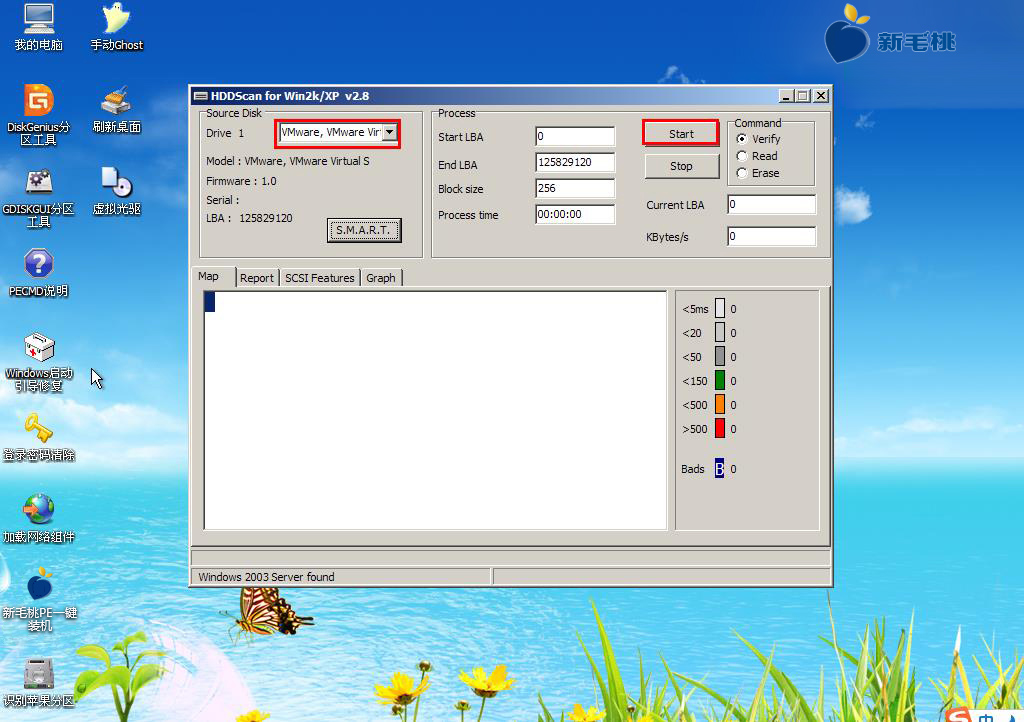This screenshot has width=1024, height=722.
Task: Click the HDDScan title bar icon
Action: coord(200,96)
